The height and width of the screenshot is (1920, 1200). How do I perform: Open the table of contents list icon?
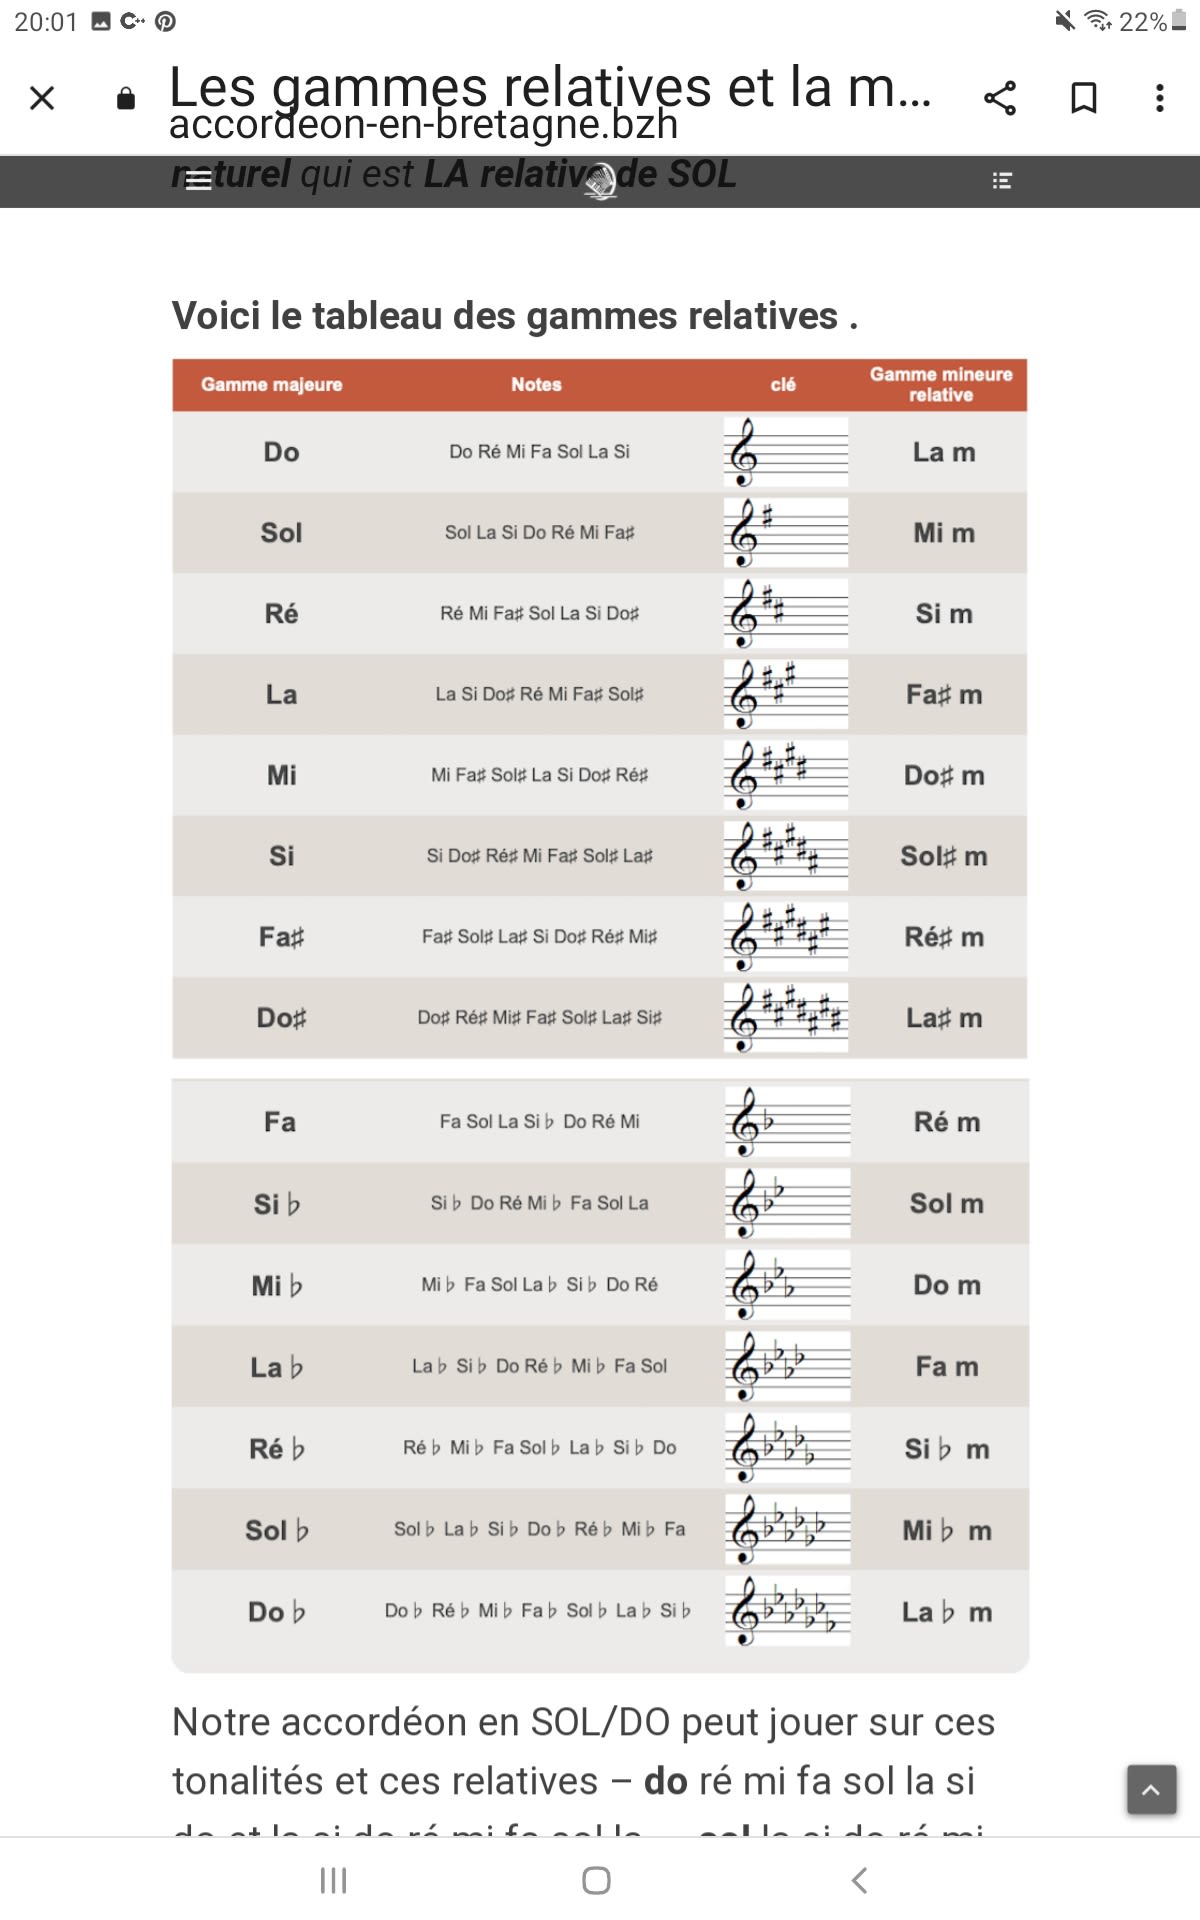(1002, 181)
